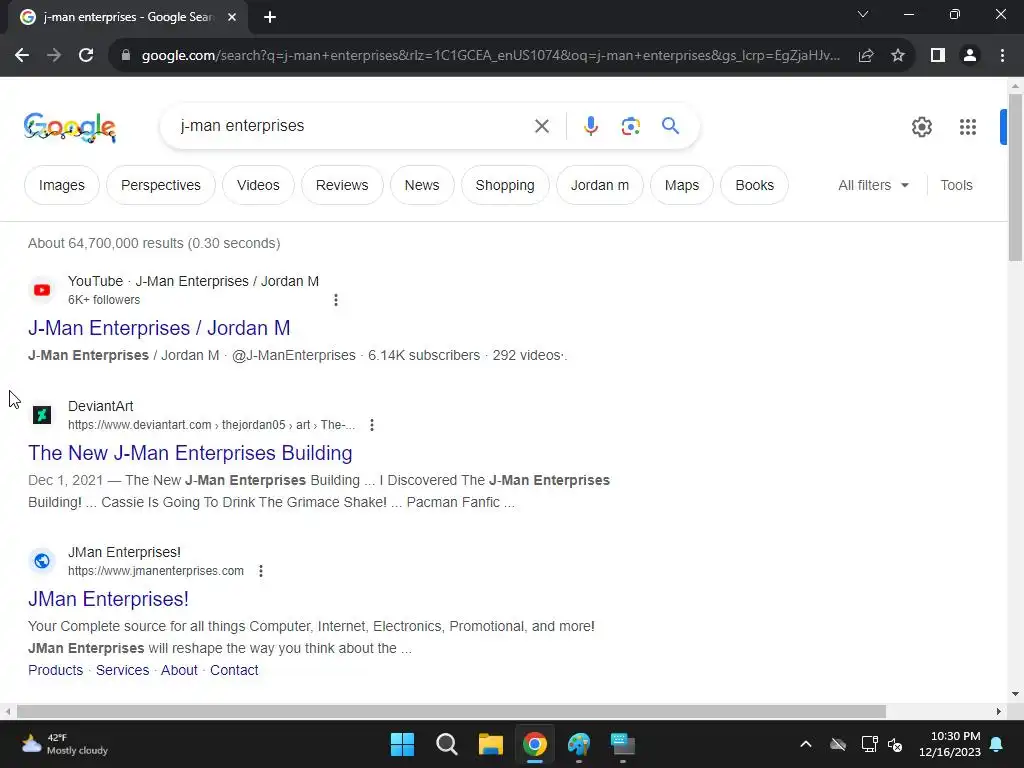The height and width of the screenshot is (768, 1024).
Task: Open more options for the YouTube result
Action: (x=336, y=300)
